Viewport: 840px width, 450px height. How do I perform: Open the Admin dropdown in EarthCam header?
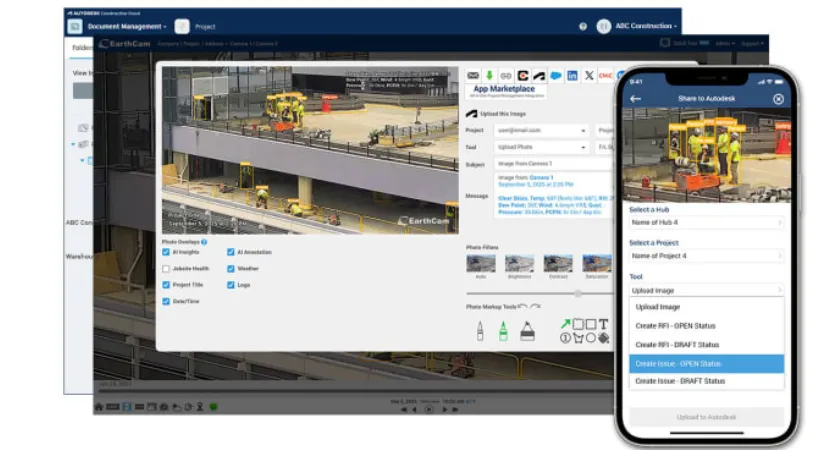point(724,43)
